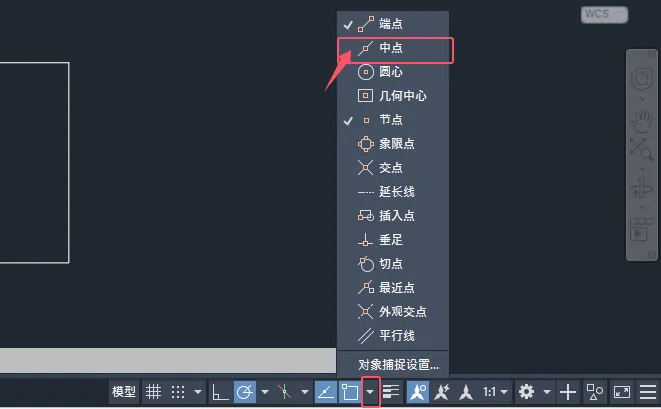Enable 交点 intersection snap
661x409 pixels.
click(393, 168)
